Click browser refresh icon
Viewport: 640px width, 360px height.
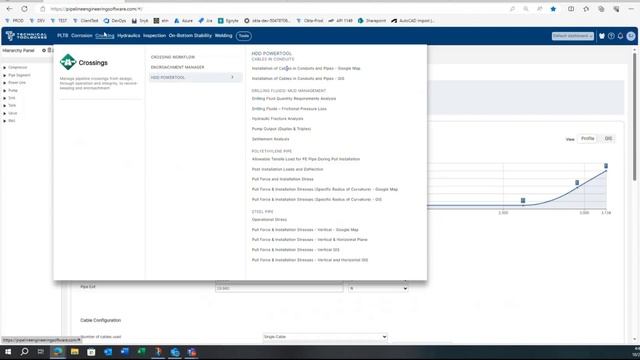pos(24,9)
